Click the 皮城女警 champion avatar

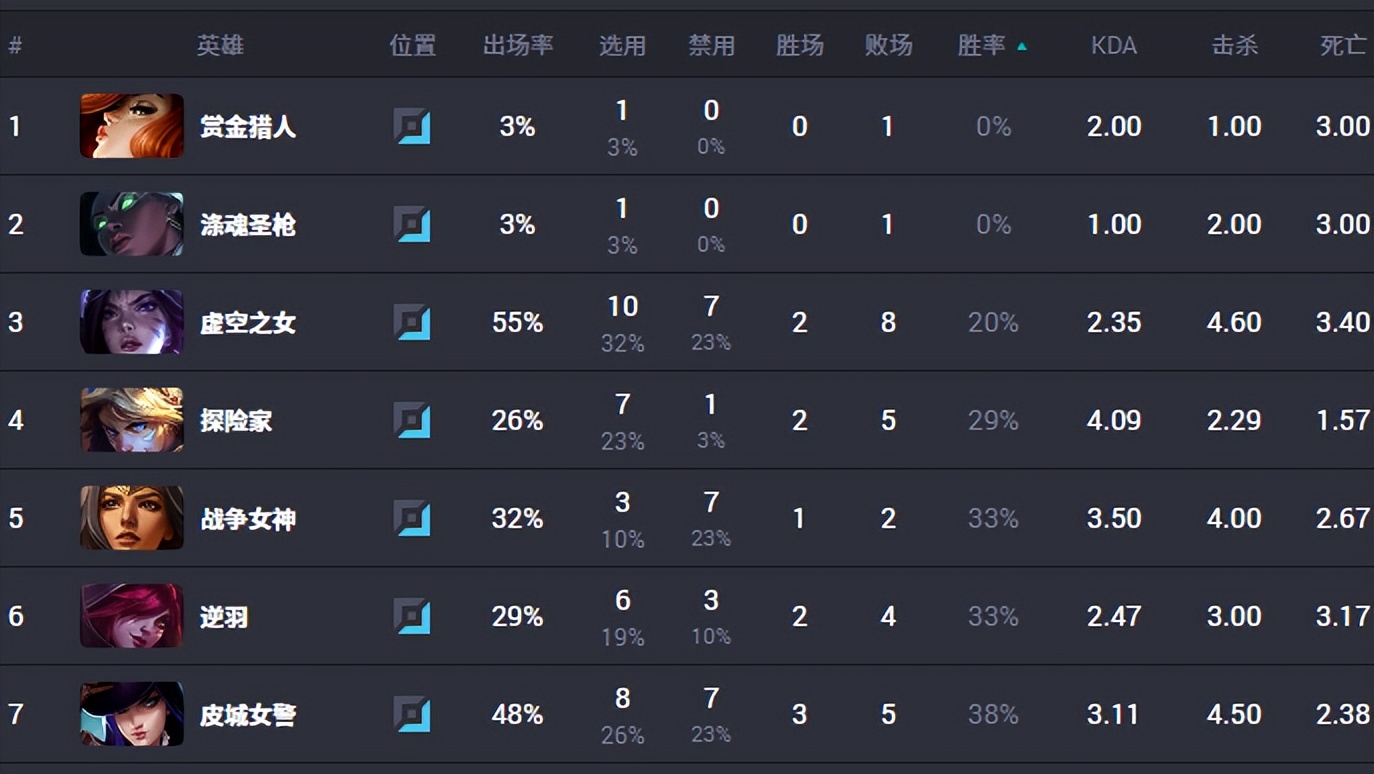click(132, 715)
